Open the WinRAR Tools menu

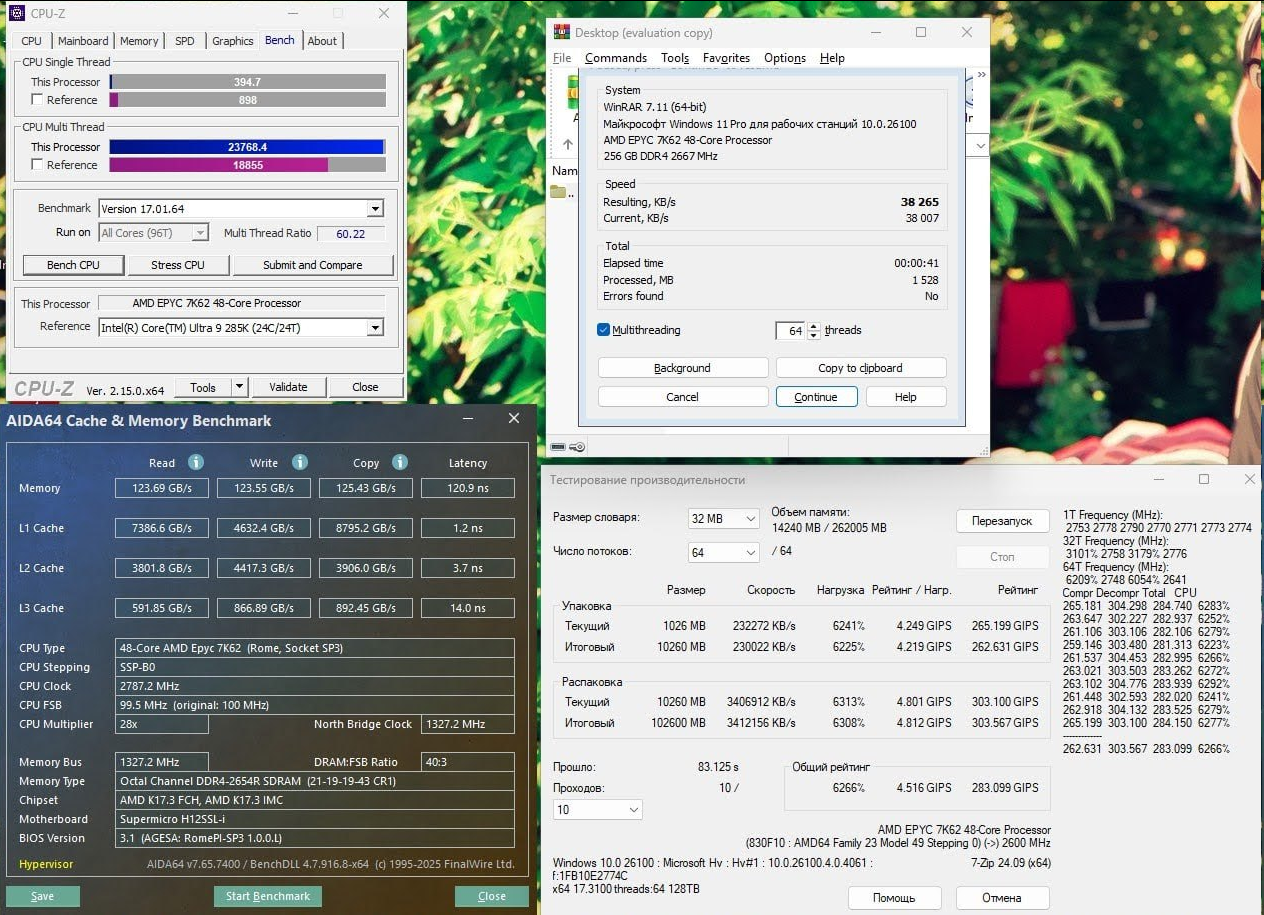tap(675, 58)
